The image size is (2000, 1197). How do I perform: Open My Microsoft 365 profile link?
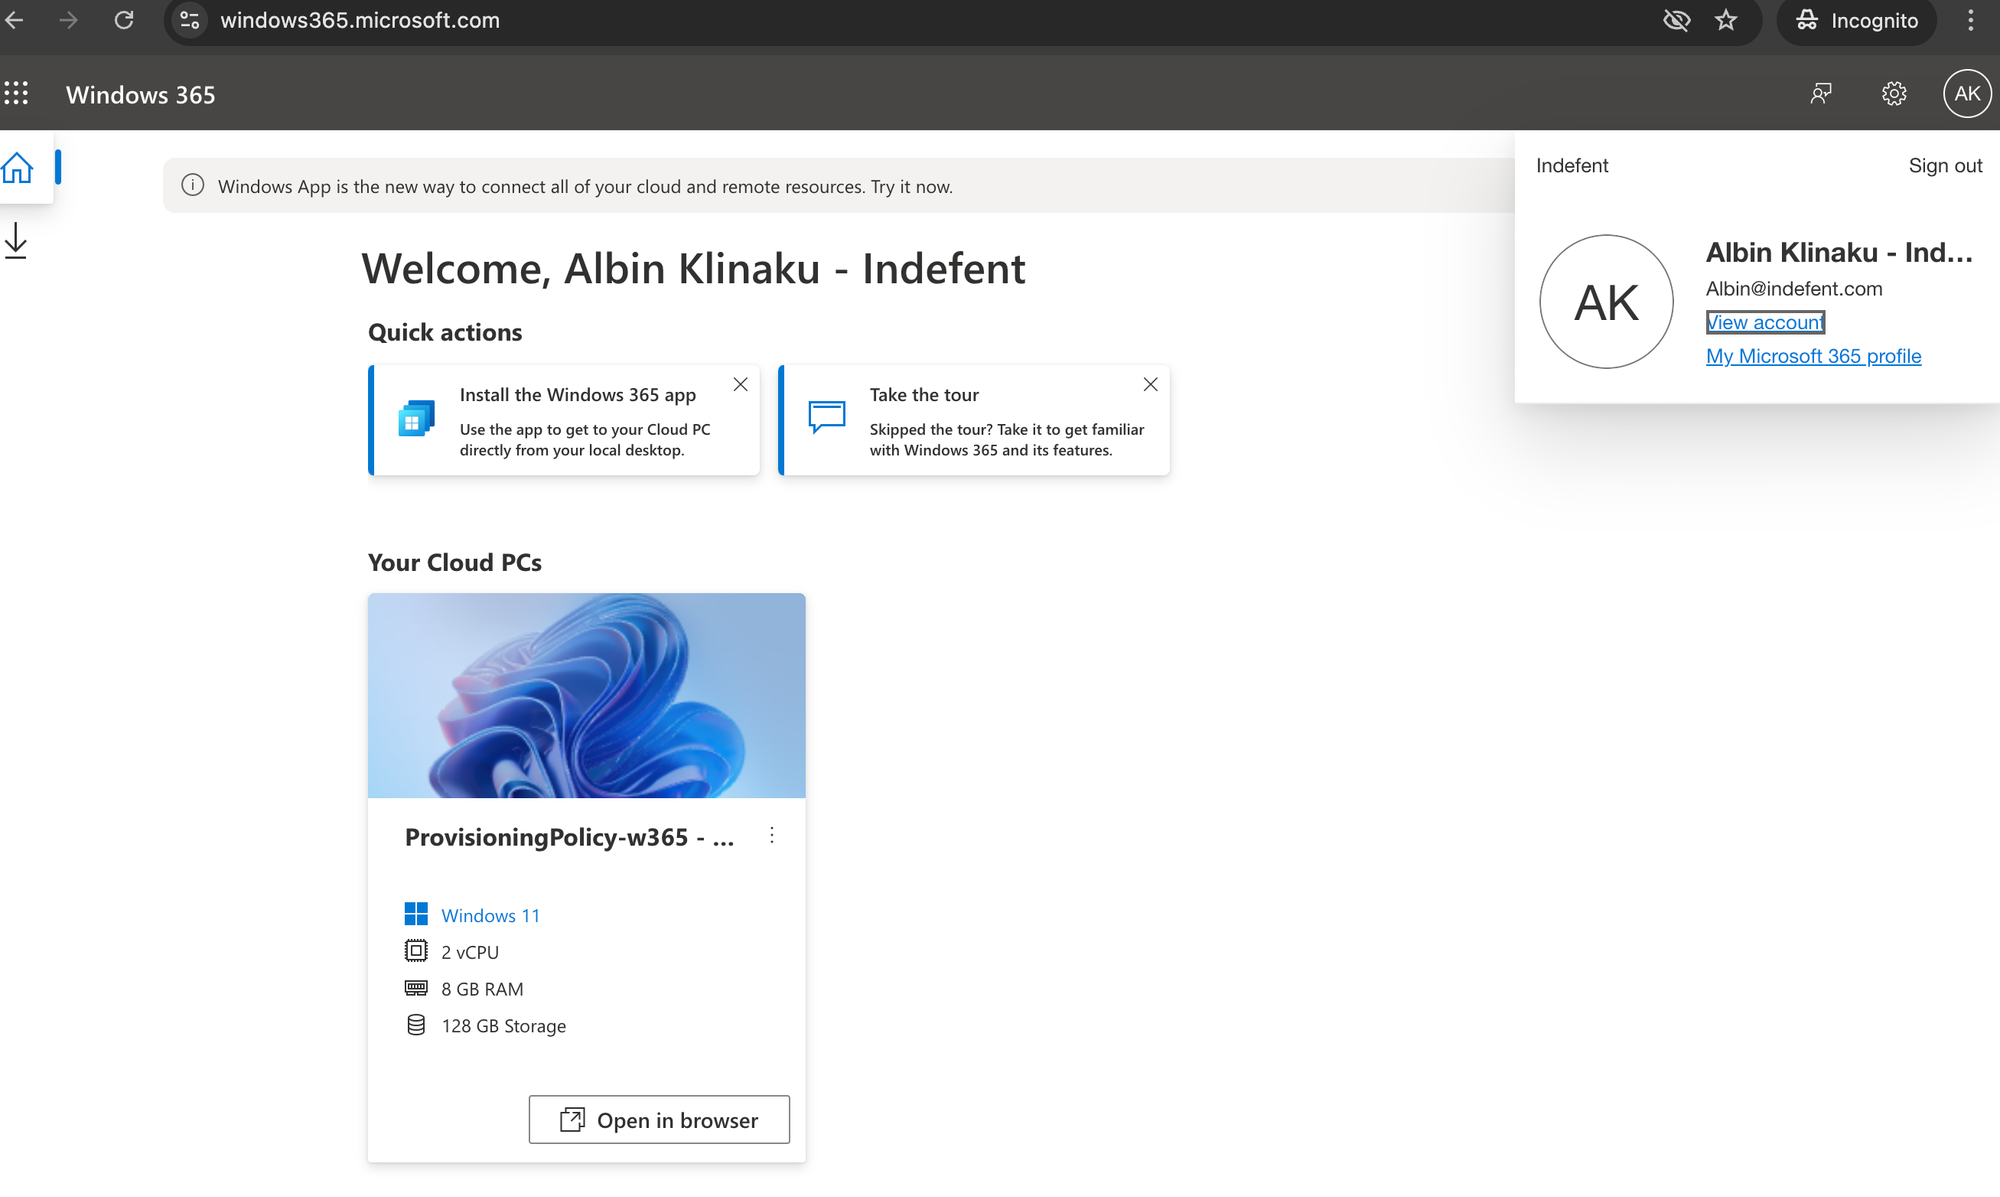coord(1813,356)
